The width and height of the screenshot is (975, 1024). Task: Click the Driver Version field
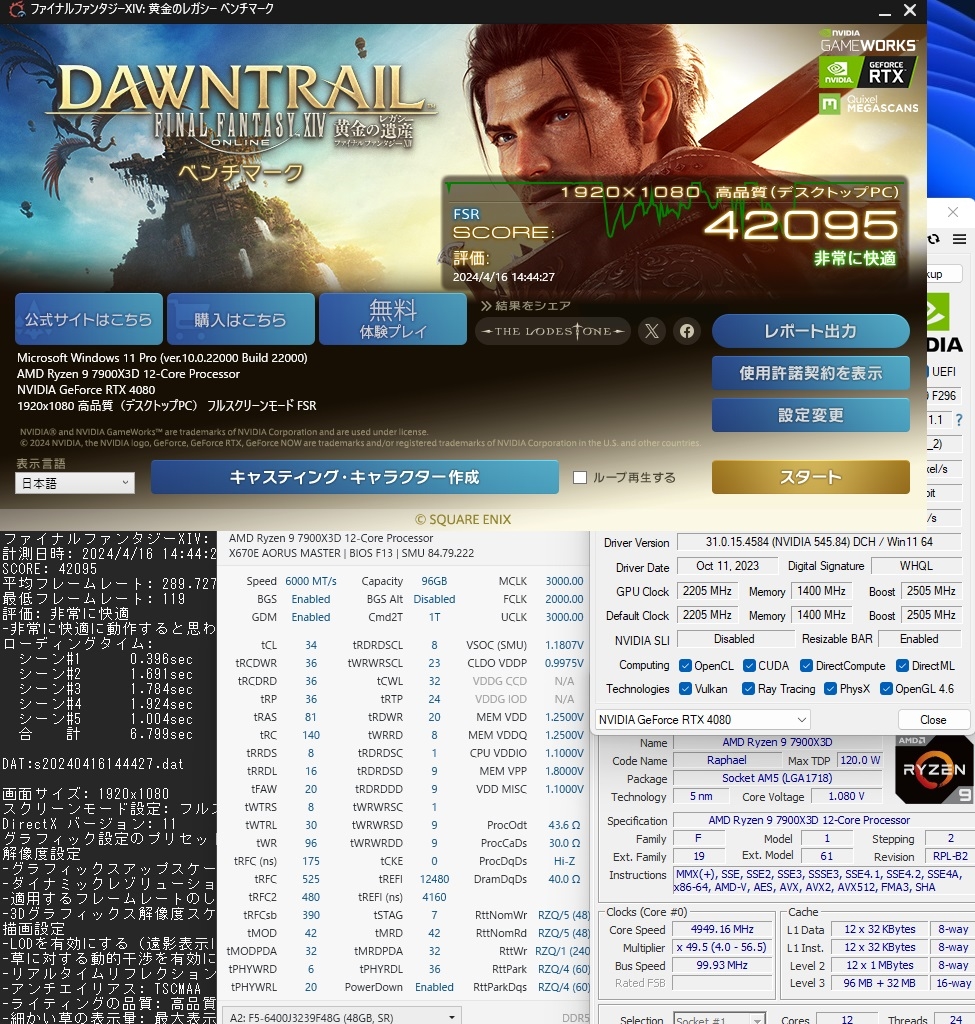coord(819,542)
